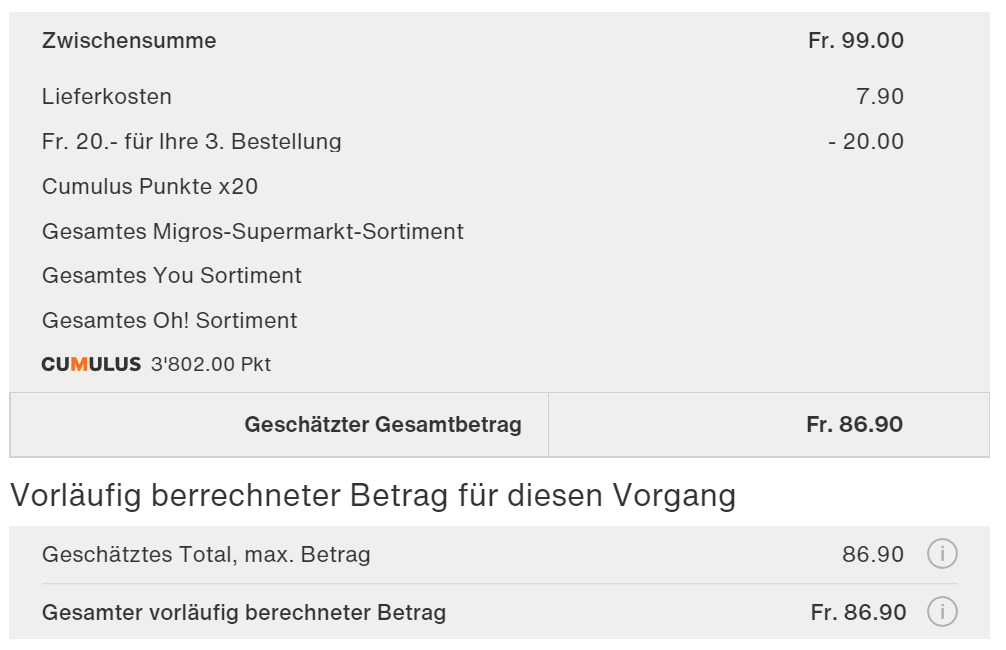Click info icon beside Geschätztes Total, max. Betrag
Viewport: 1006px width, 650px height.
click(x=942, y=554)
